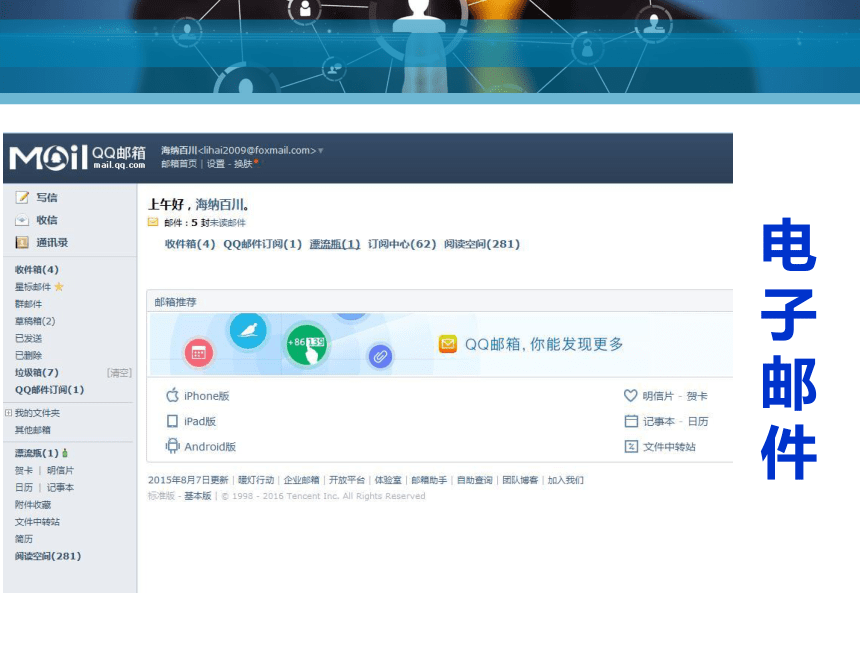860x645 pixels.
Task: Click the calendar icon beside 记事本 - 日历
Action: click(x=631, y=421)
